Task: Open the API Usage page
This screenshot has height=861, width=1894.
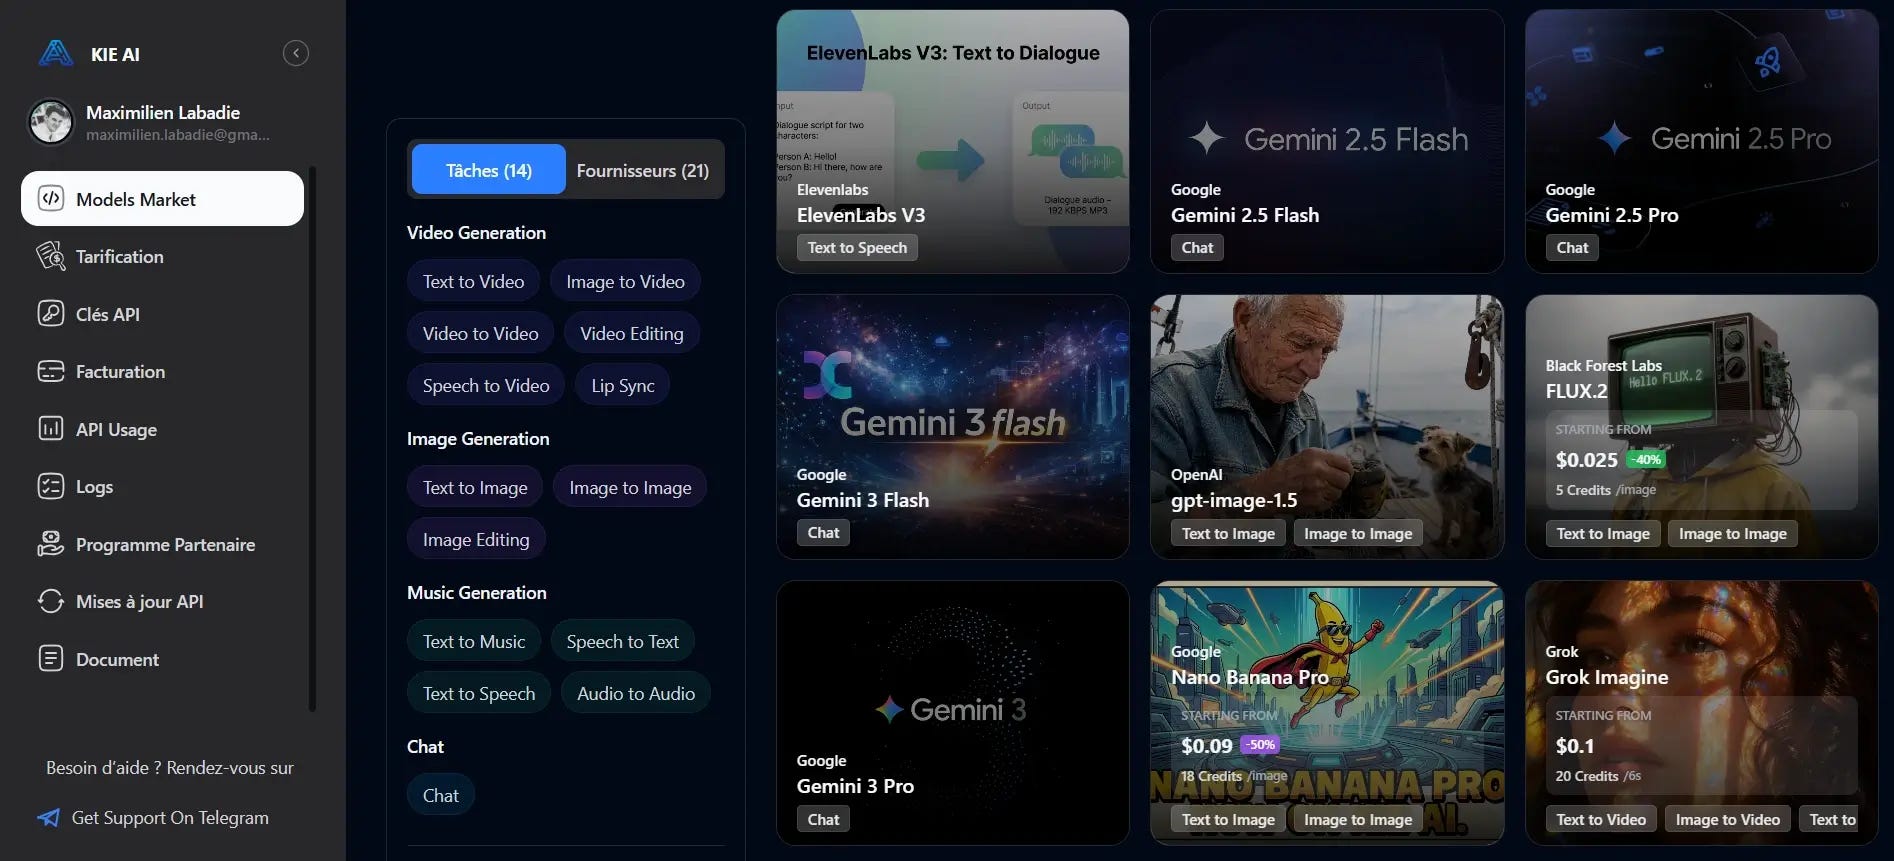Action: [162, 428]
